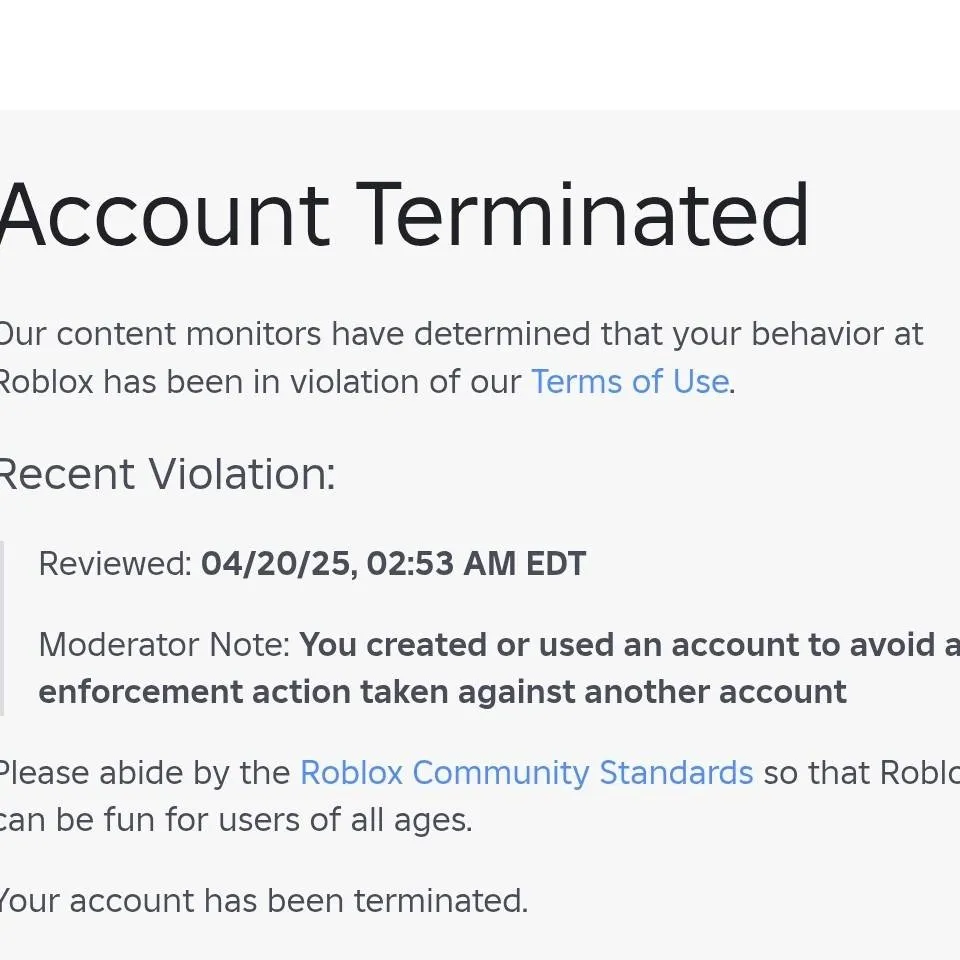
Task: Open the Roblox Community Standards link
Action: 526,773
